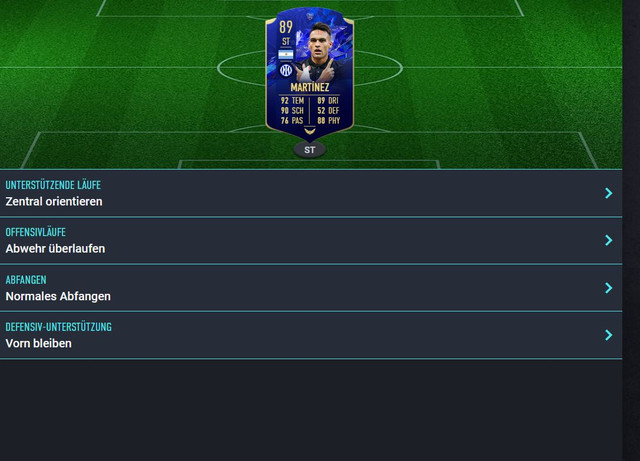Click the Inter Milan club badge

[286, 70]
